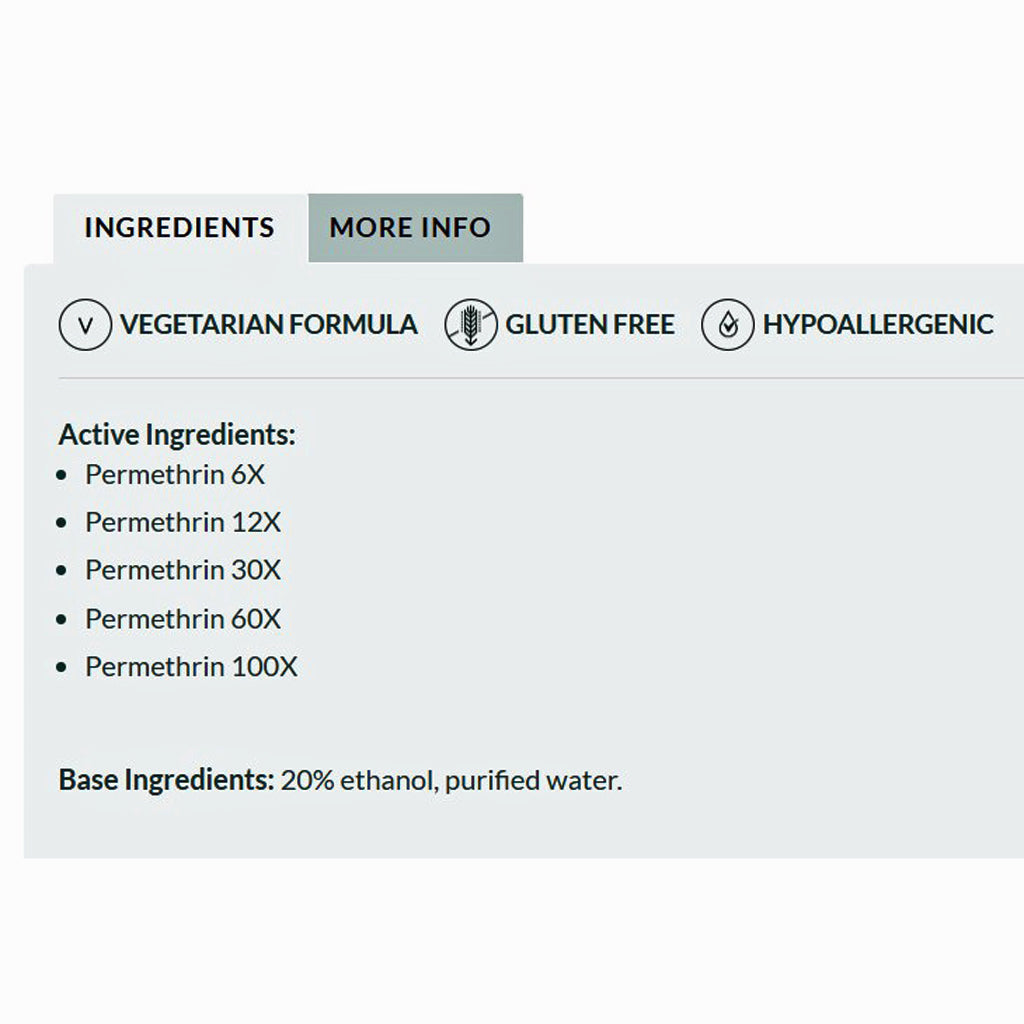
Task: Click the V symbol inside vegetarian badge
Action: point(85,325)
